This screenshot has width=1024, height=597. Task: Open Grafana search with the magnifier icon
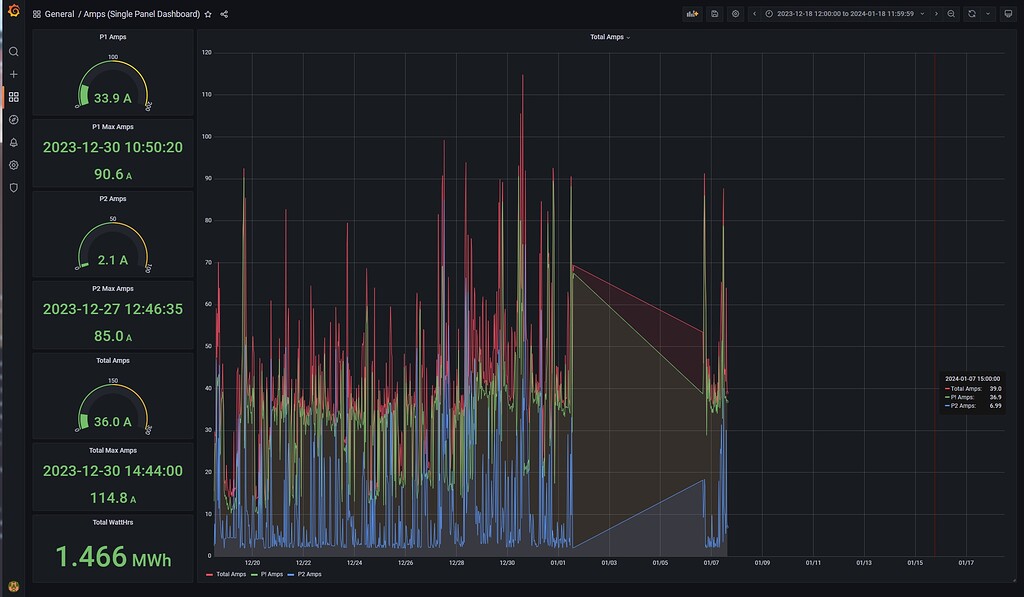pyautogui.click(x=13, y=51)
